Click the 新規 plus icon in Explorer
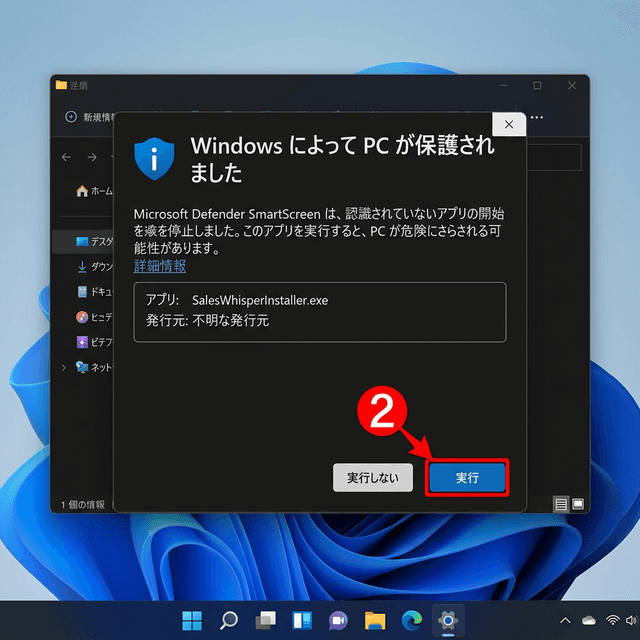The image size is (640, 640). (71, 117)
